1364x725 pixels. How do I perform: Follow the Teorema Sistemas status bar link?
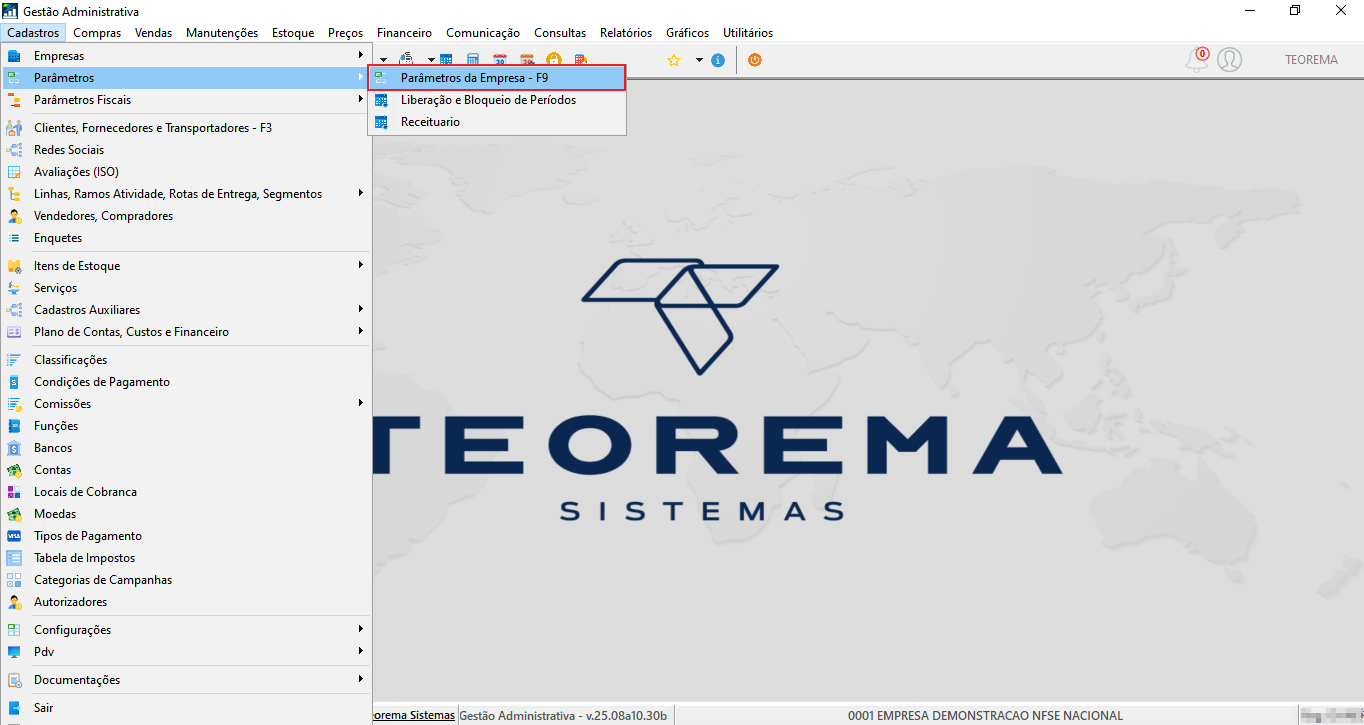pyautogui.click(x=414, y=716)
